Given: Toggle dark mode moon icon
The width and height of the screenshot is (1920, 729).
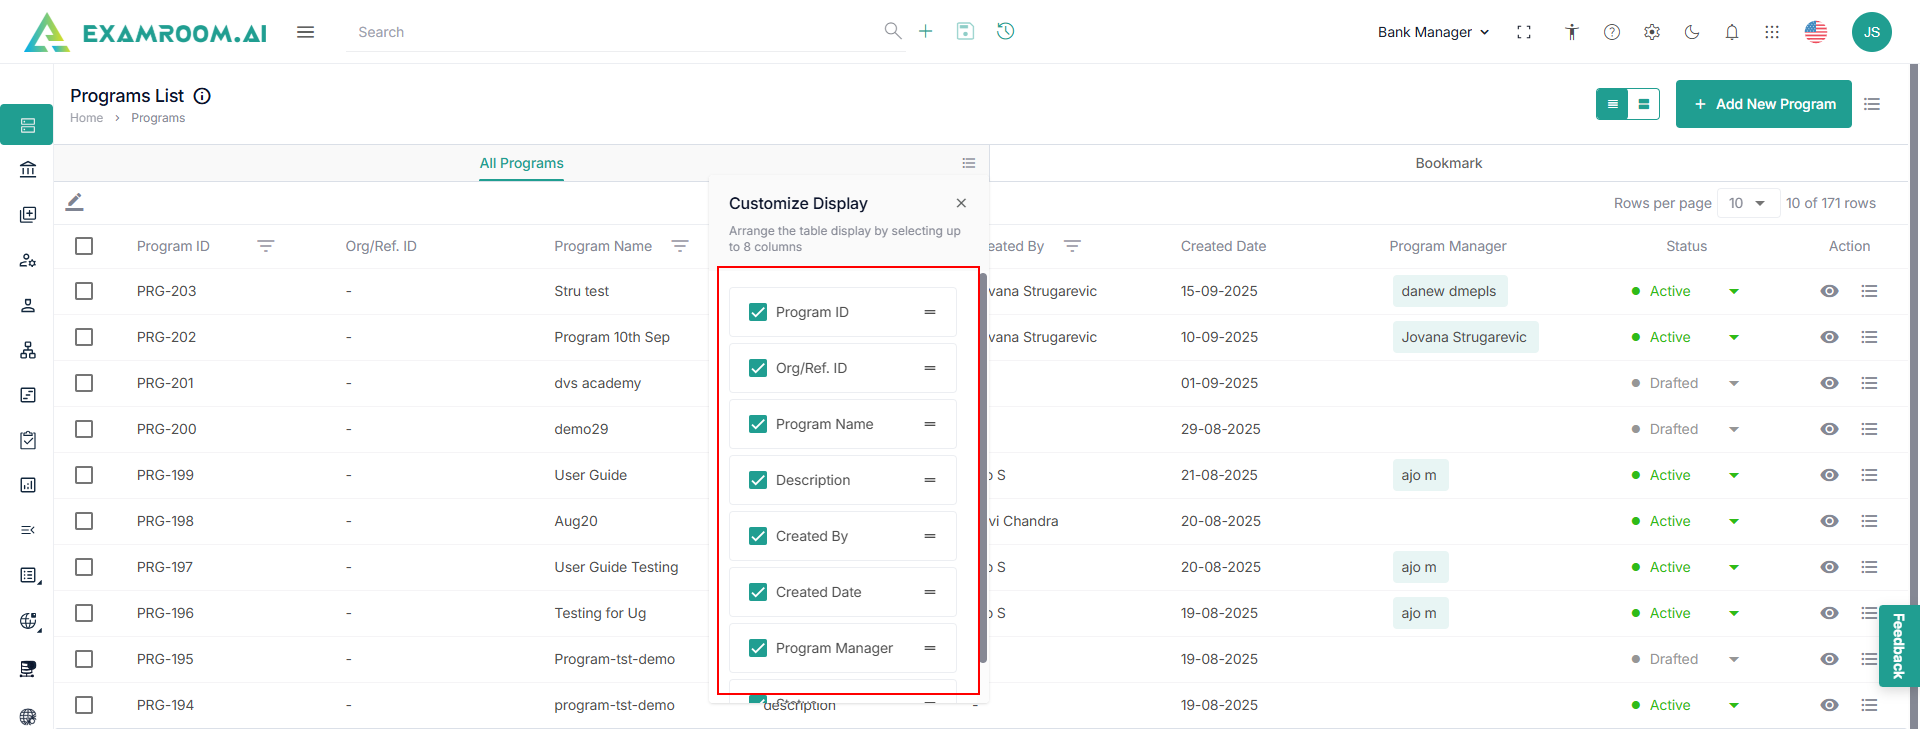Looking at the screenshot, I should [x=1691, y=32].
